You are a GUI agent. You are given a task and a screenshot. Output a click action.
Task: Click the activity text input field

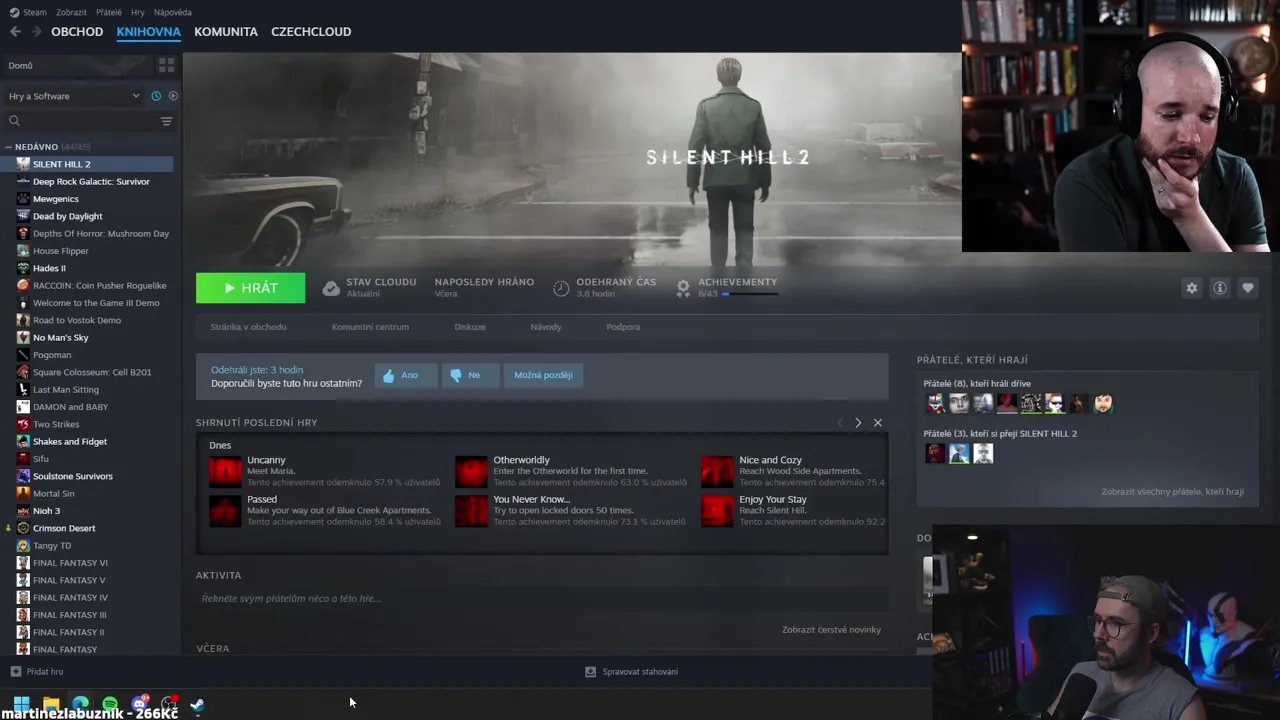(542, 599)
